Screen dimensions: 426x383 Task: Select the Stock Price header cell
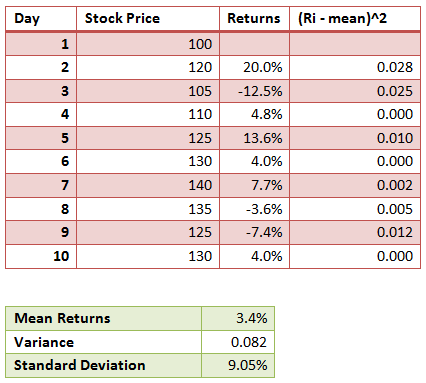coord(148,18)
